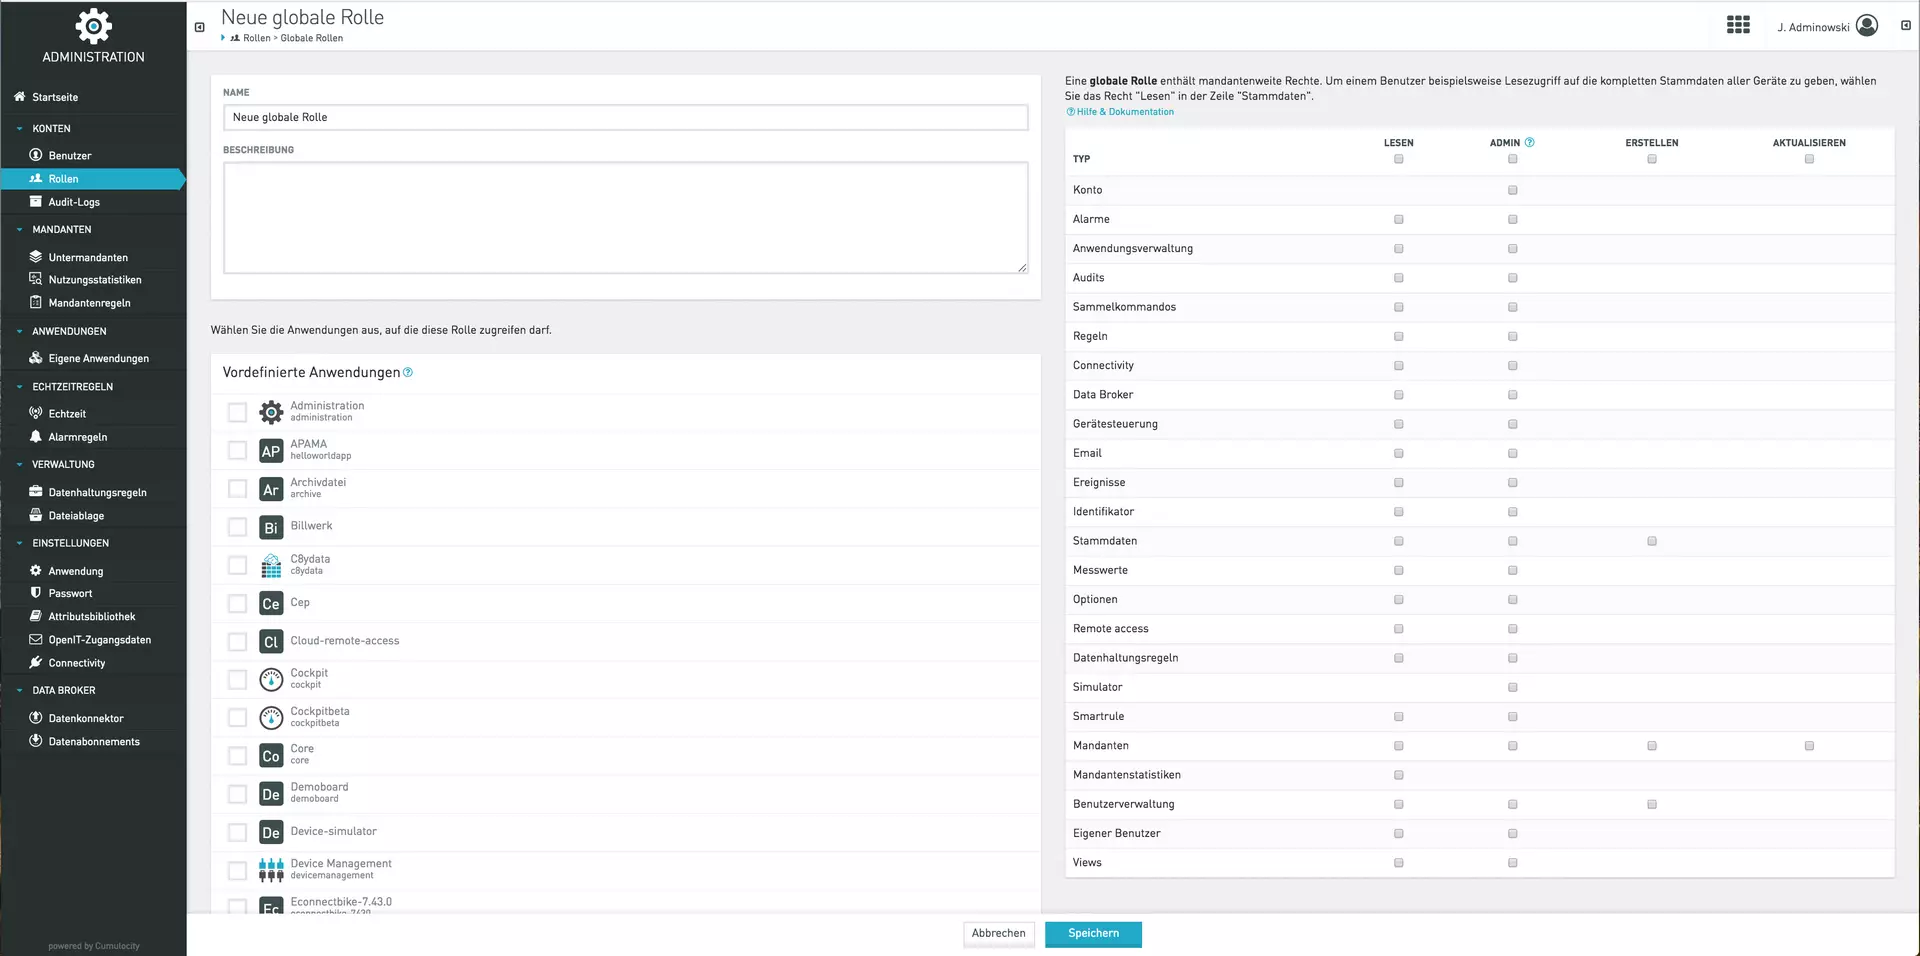Click the Speichern button
1920x956 pixels.
pyautogui.click(x=1092, y=933)
